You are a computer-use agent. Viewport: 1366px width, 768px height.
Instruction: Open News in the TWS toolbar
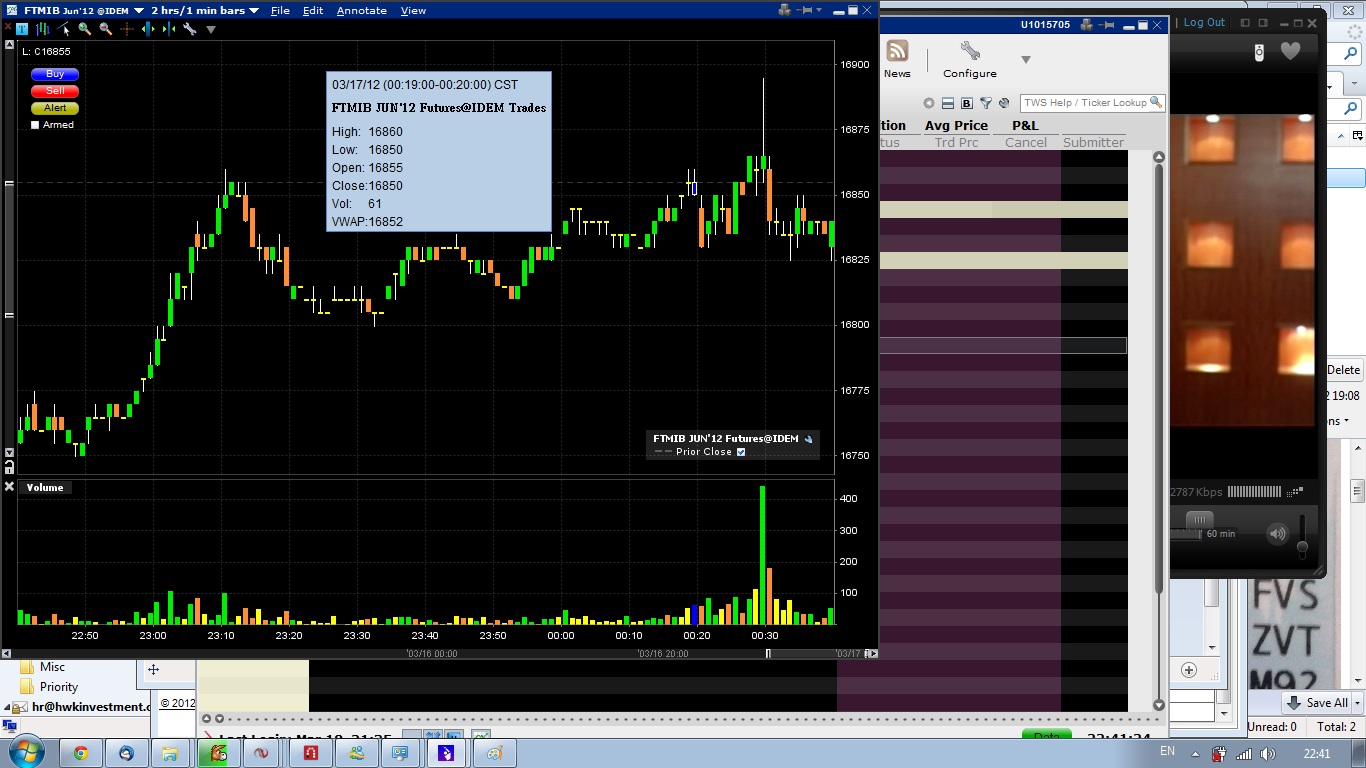pyautogui.click(x=897, y=59)
